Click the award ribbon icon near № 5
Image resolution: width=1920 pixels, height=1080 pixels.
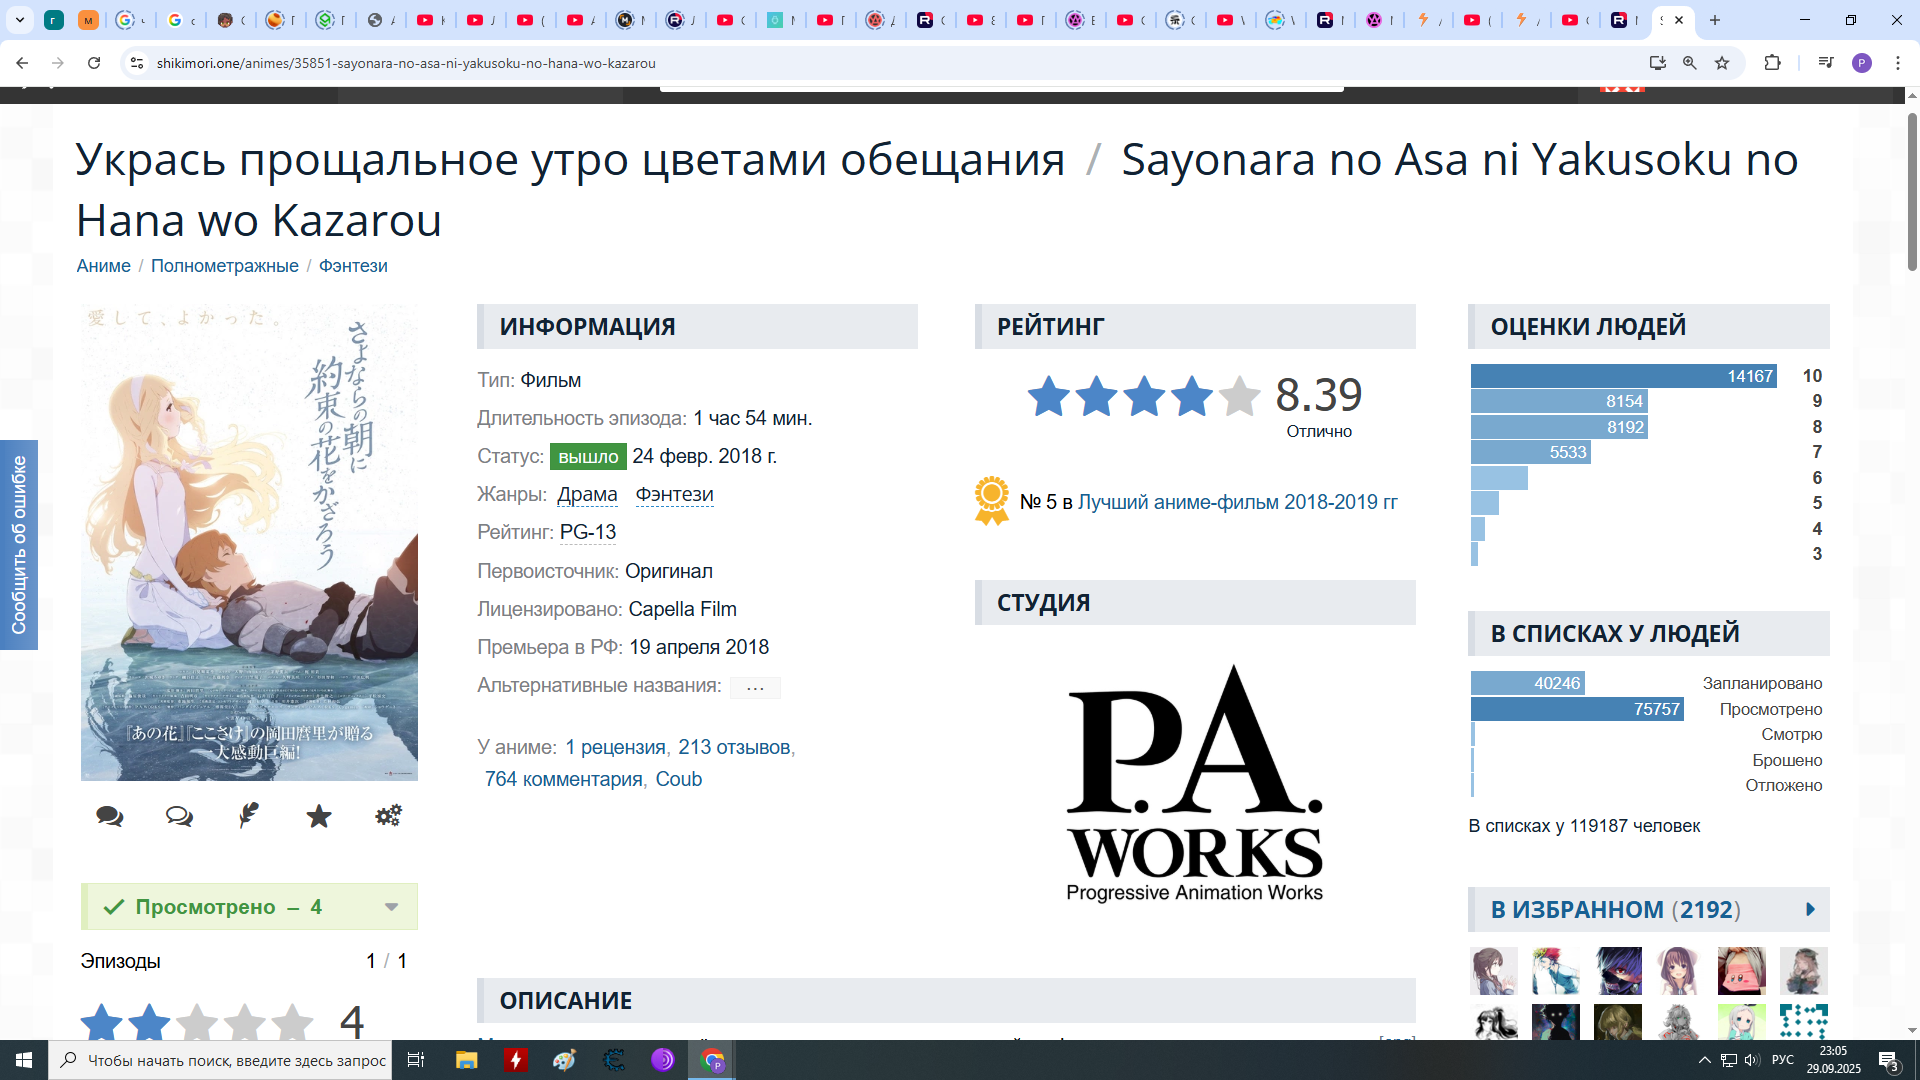click(992, 501)
